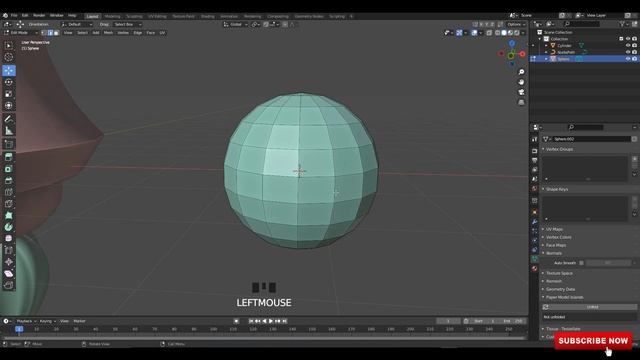This screenshot has height=360, width=640.
Task: Open the Edit Mode dropdown
Action: 21,33
